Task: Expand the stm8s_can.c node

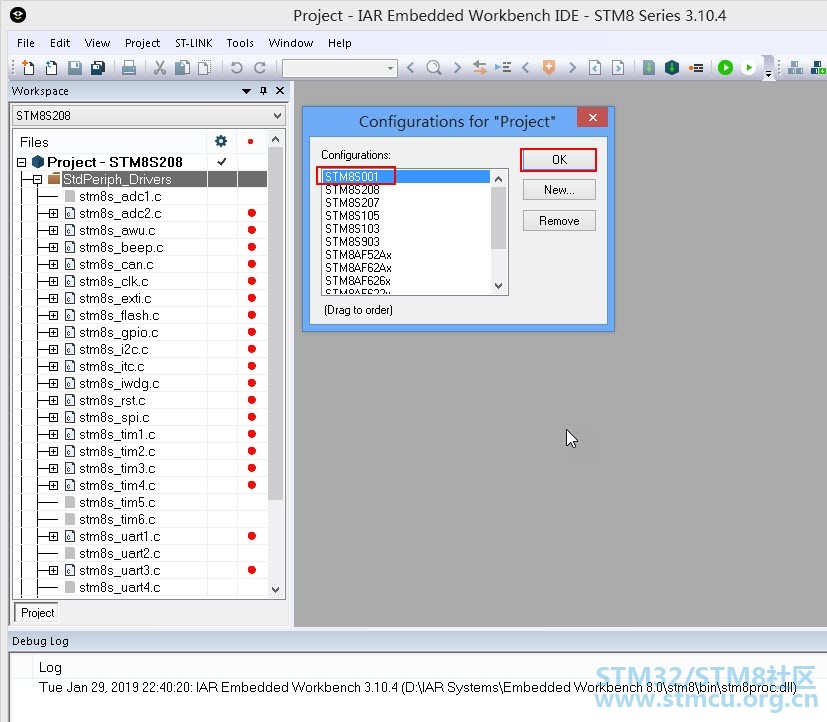Action: point(53,264)
